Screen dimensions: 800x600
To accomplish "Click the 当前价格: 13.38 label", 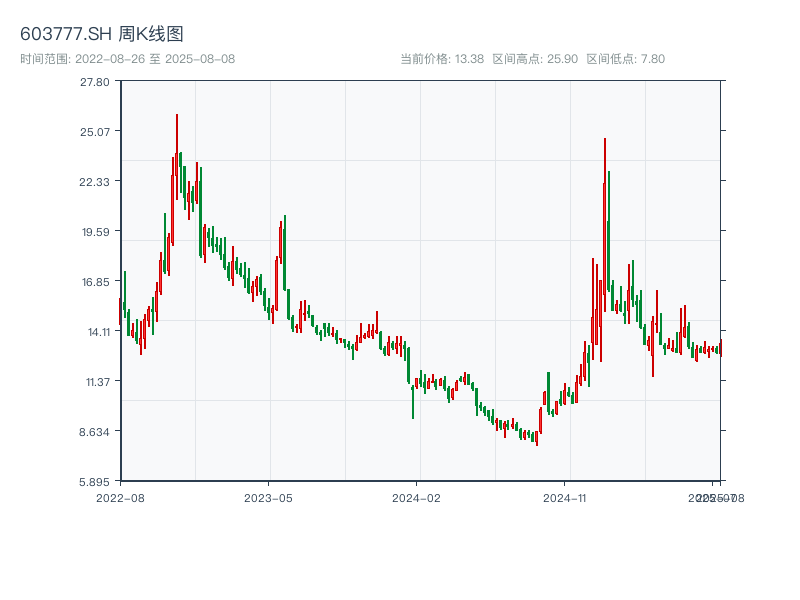I will 442,59.
